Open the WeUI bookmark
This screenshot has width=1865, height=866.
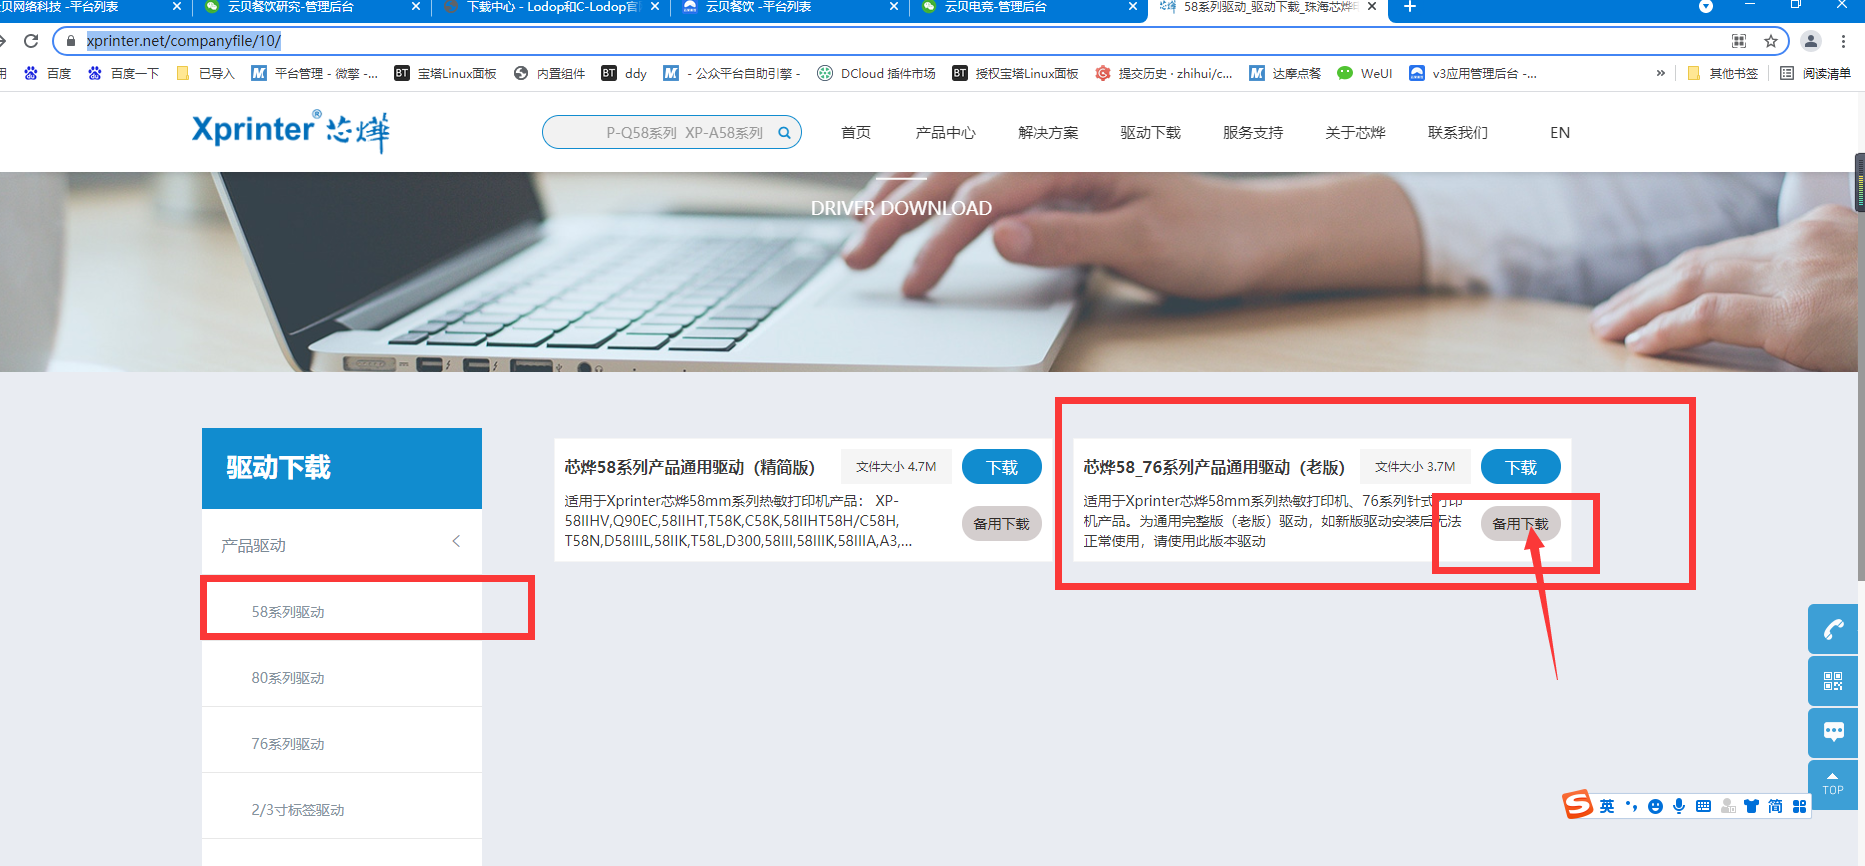[x=1365, y=73]
